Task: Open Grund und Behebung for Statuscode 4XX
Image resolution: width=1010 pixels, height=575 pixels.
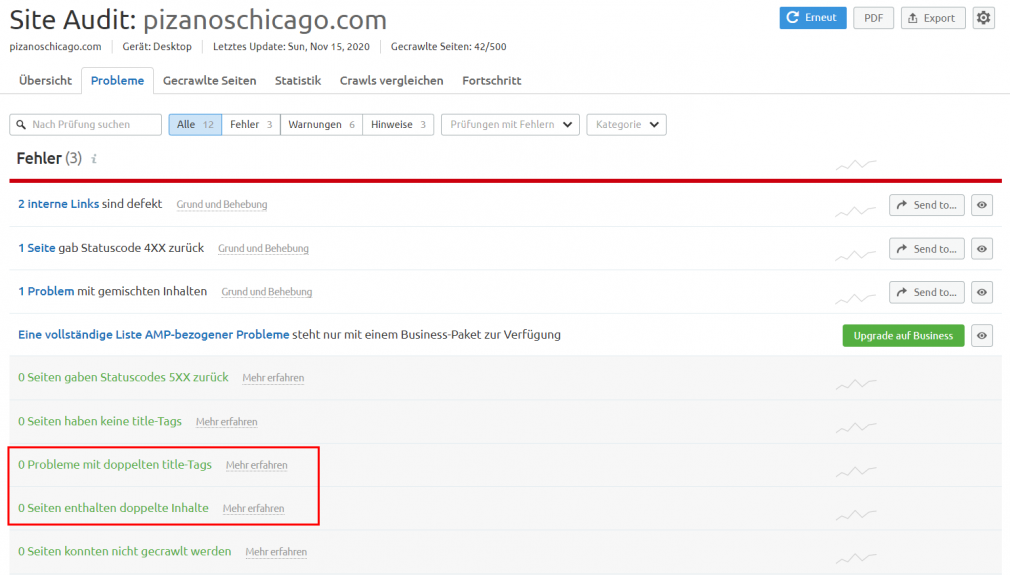Action: 263,248
